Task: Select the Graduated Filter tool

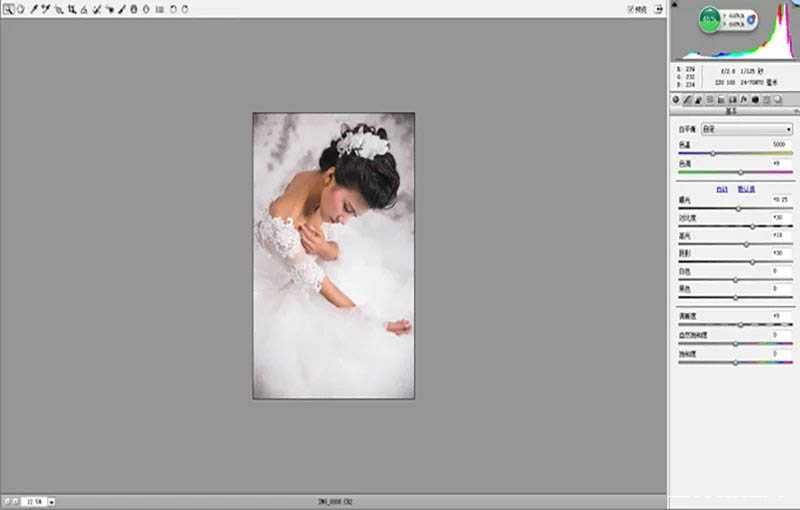Action: point(134,9)
